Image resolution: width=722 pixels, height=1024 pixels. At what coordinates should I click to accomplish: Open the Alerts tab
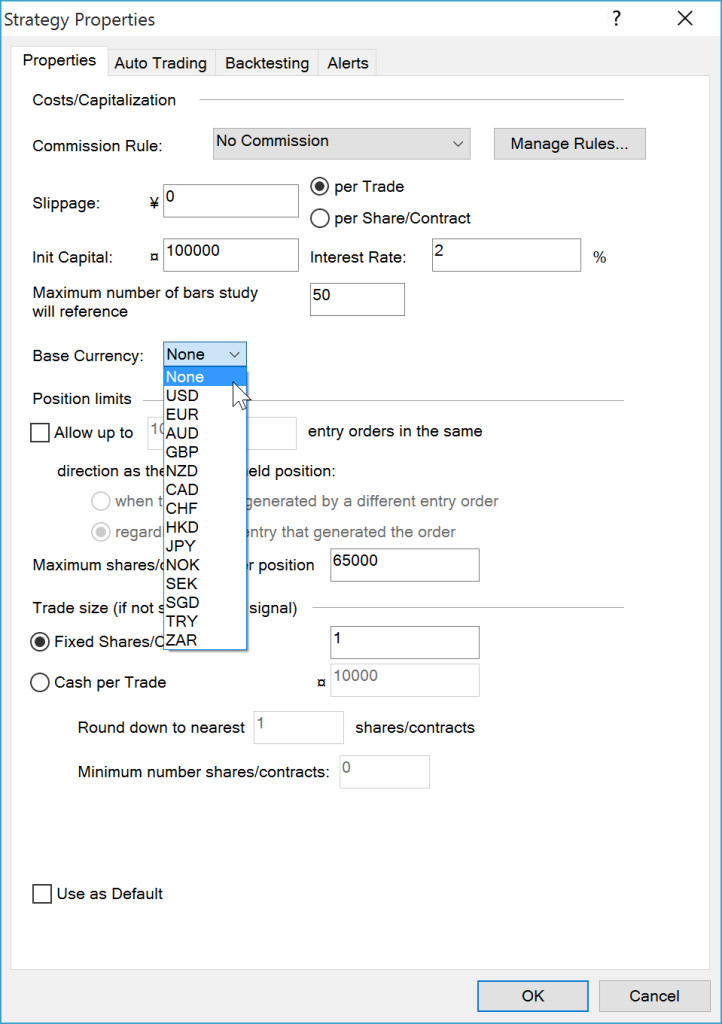(x=348, y=63)
